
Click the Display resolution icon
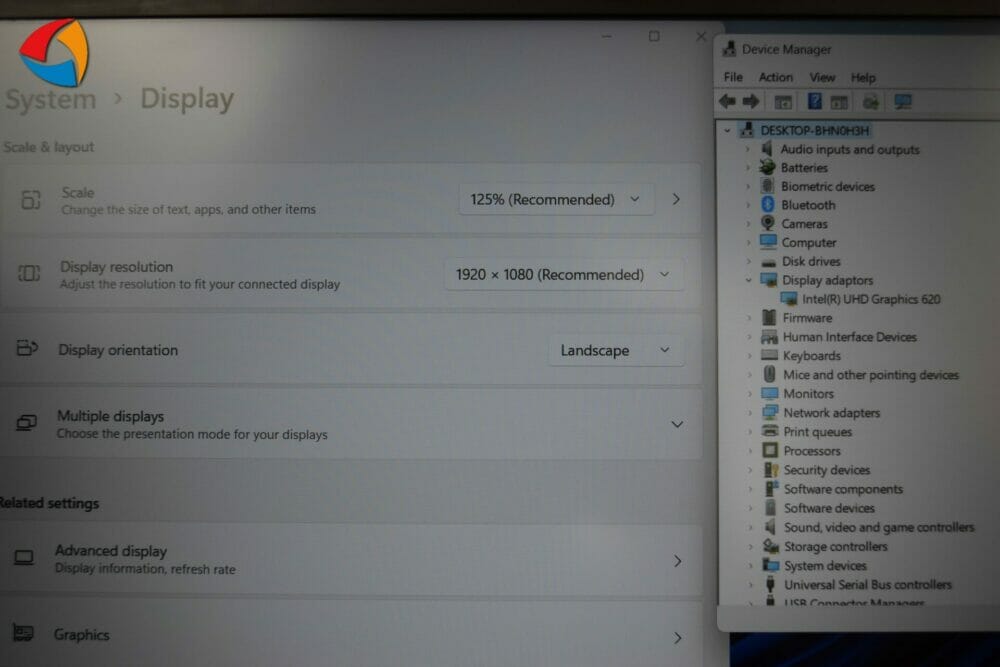coord(29,274)
